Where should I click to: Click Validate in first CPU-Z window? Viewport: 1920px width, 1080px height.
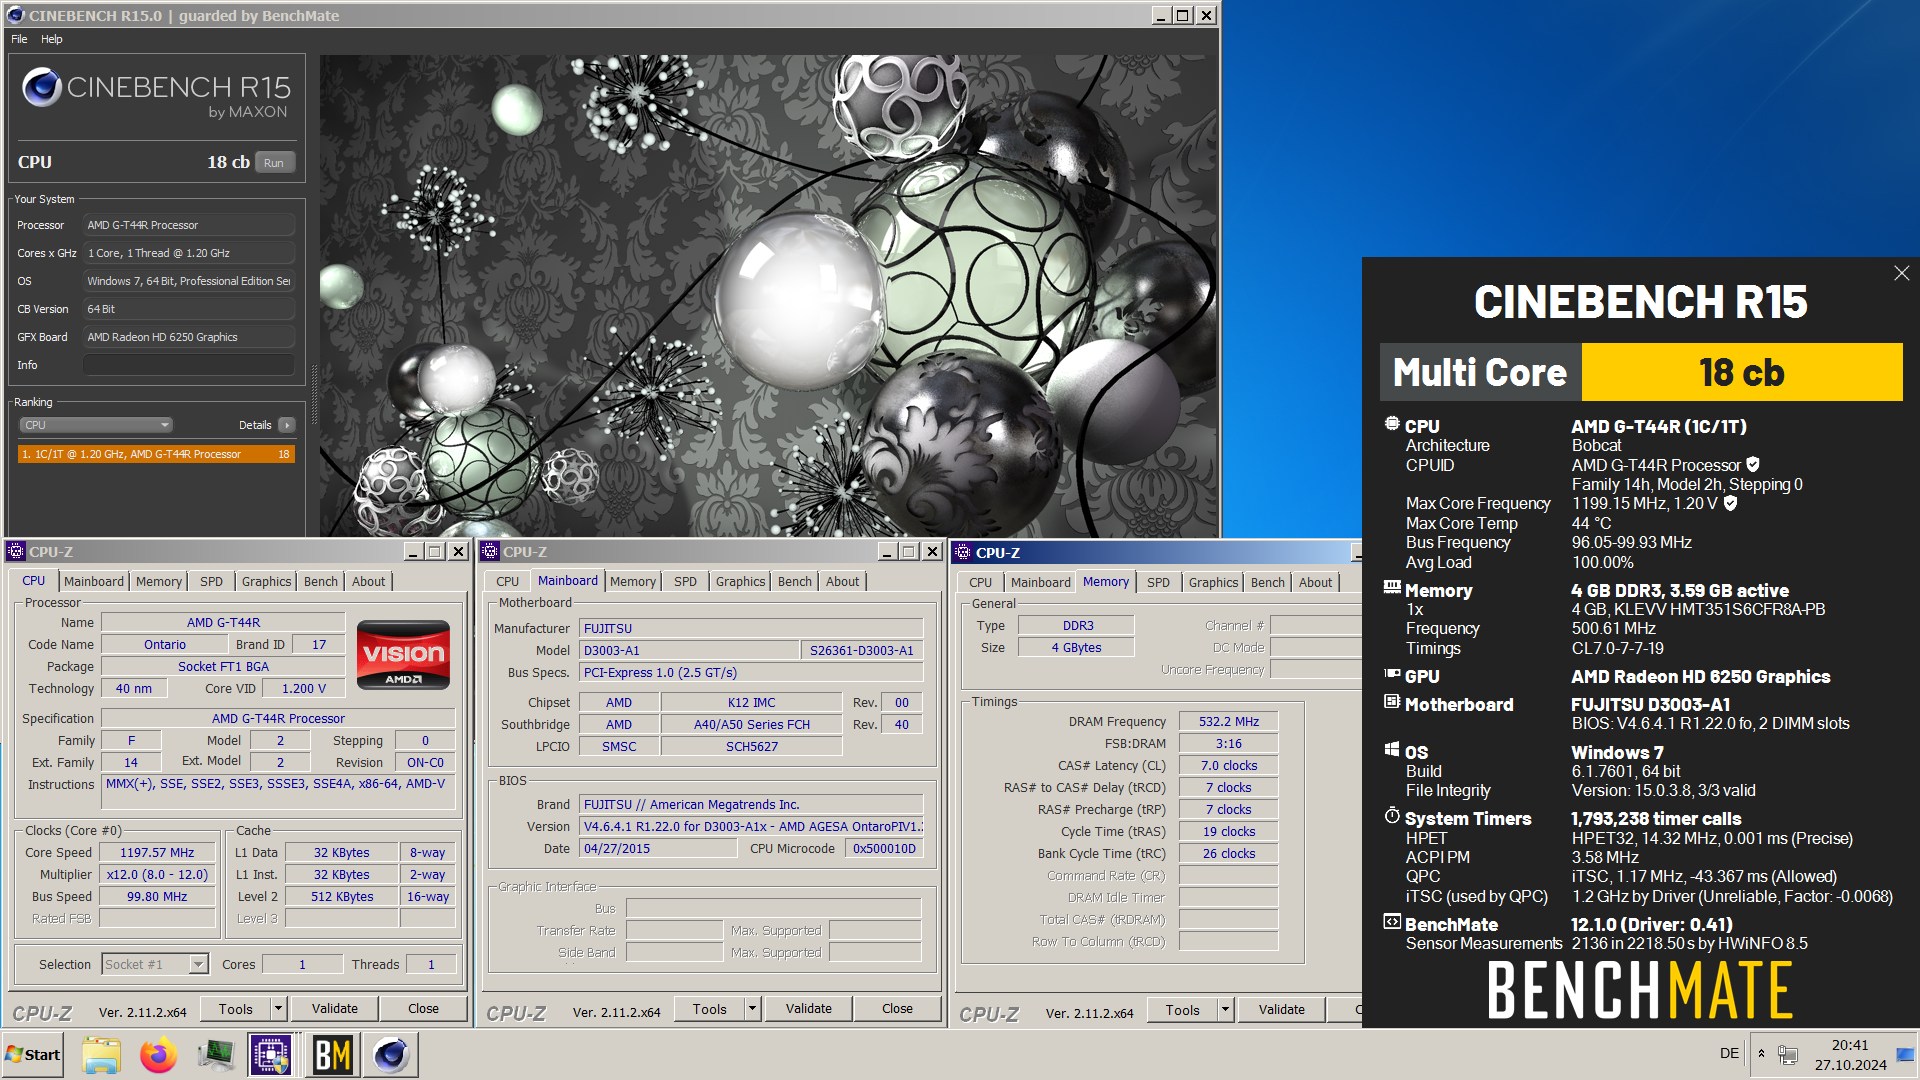pos(335,1009)
